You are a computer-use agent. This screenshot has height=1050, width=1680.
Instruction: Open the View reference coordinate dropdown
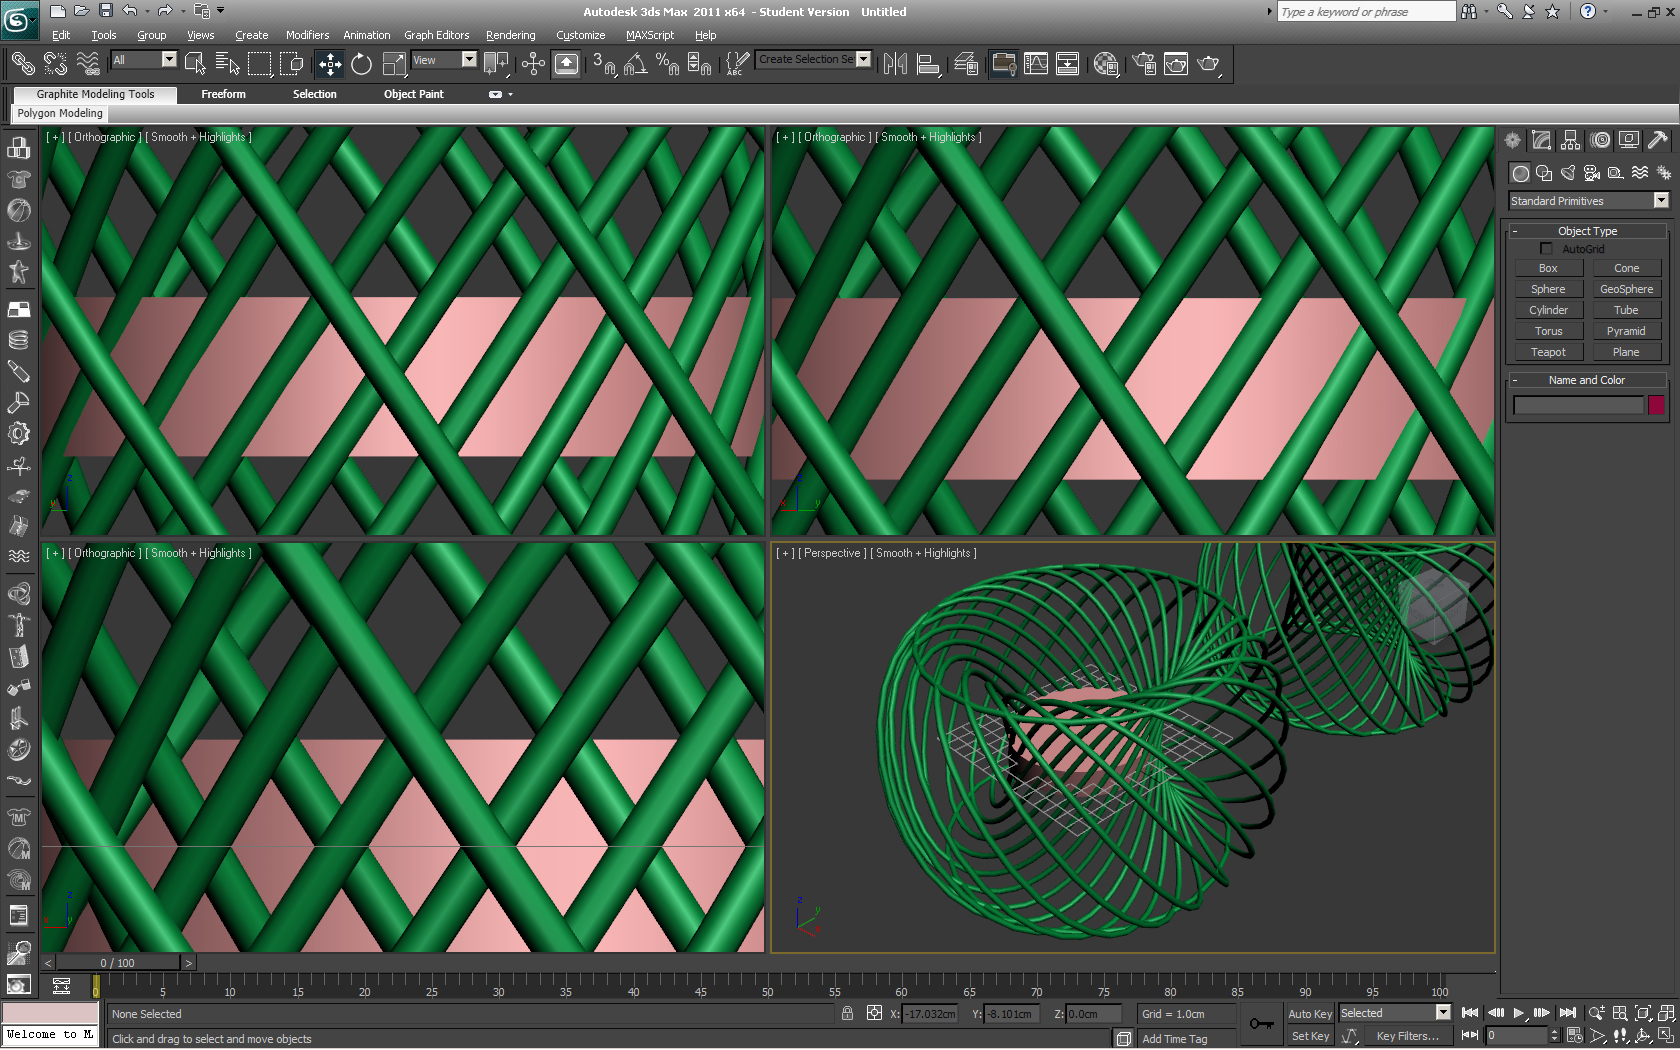coord(443,60)
